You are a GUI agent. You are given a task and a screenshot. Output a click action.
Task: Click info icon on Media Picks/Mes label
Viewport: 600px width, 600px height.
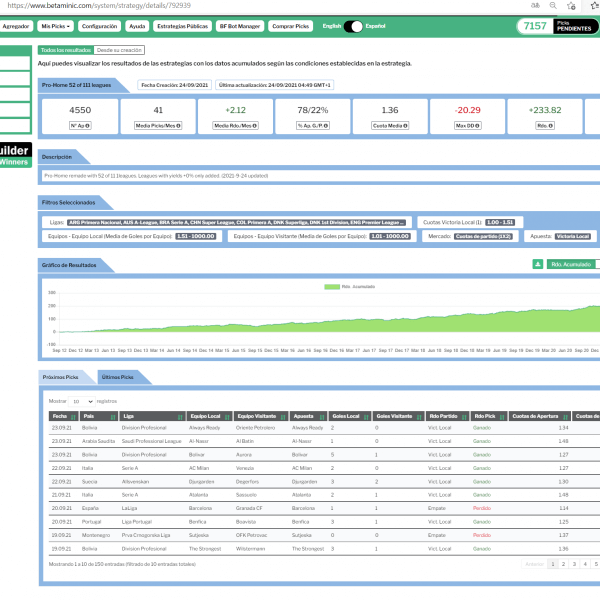coord(178,126)
